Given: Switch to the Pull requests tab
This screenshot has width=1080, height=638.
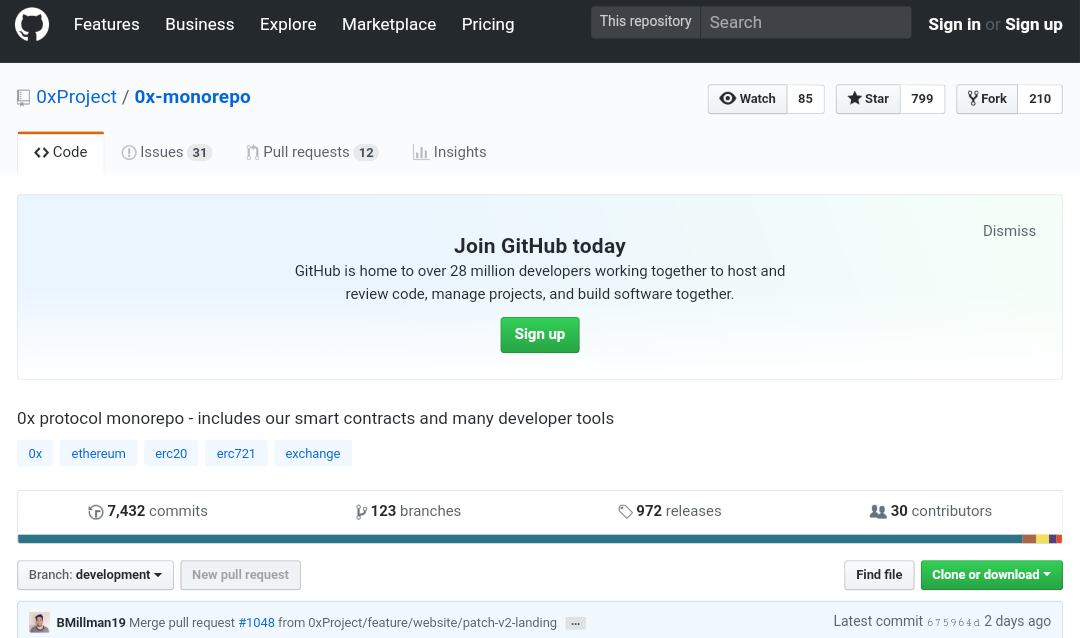Looking at the screenshot, I should [312, 152].
